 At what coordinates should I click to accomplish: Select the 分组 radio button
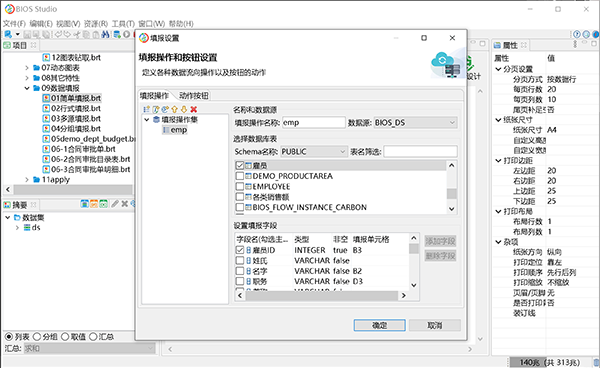pos(37,337)
